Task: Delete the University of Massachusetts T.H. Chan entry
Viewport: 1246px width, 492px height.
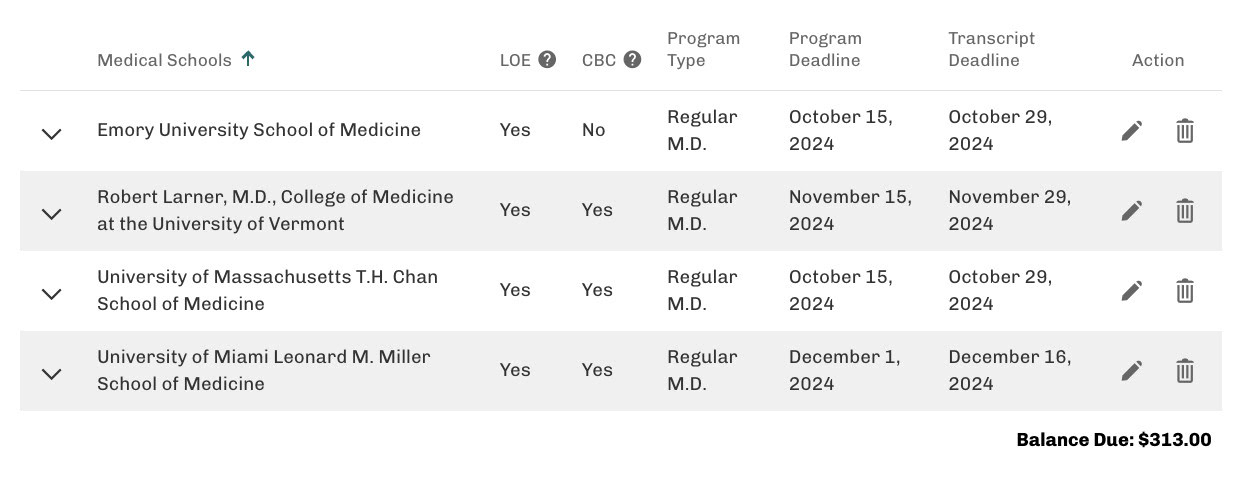Action: click(1184, 291)
